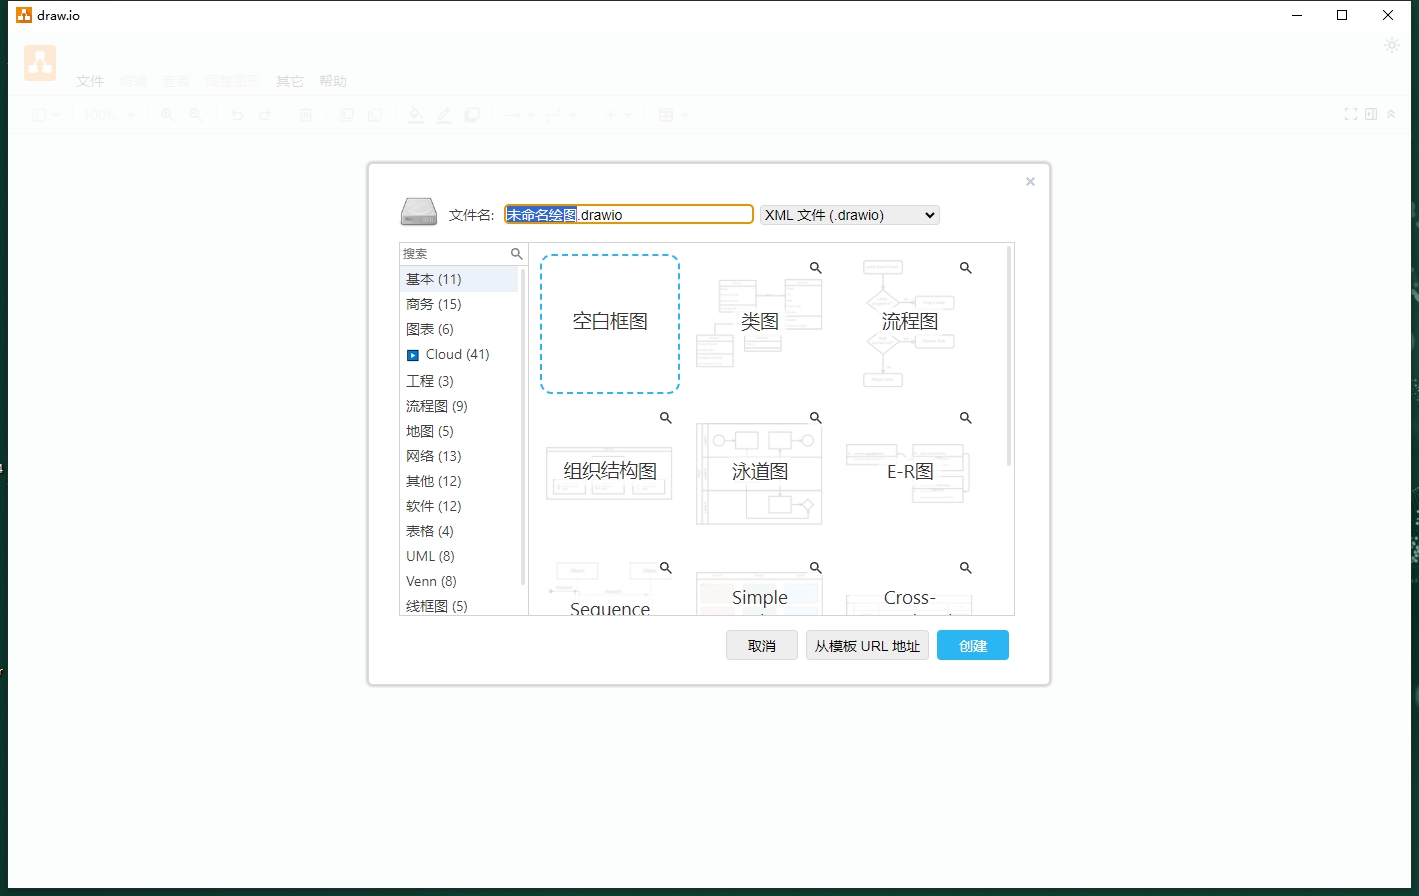Click magnifier icon on 类图 template
Screen dimensions: 1419x896
816,268
